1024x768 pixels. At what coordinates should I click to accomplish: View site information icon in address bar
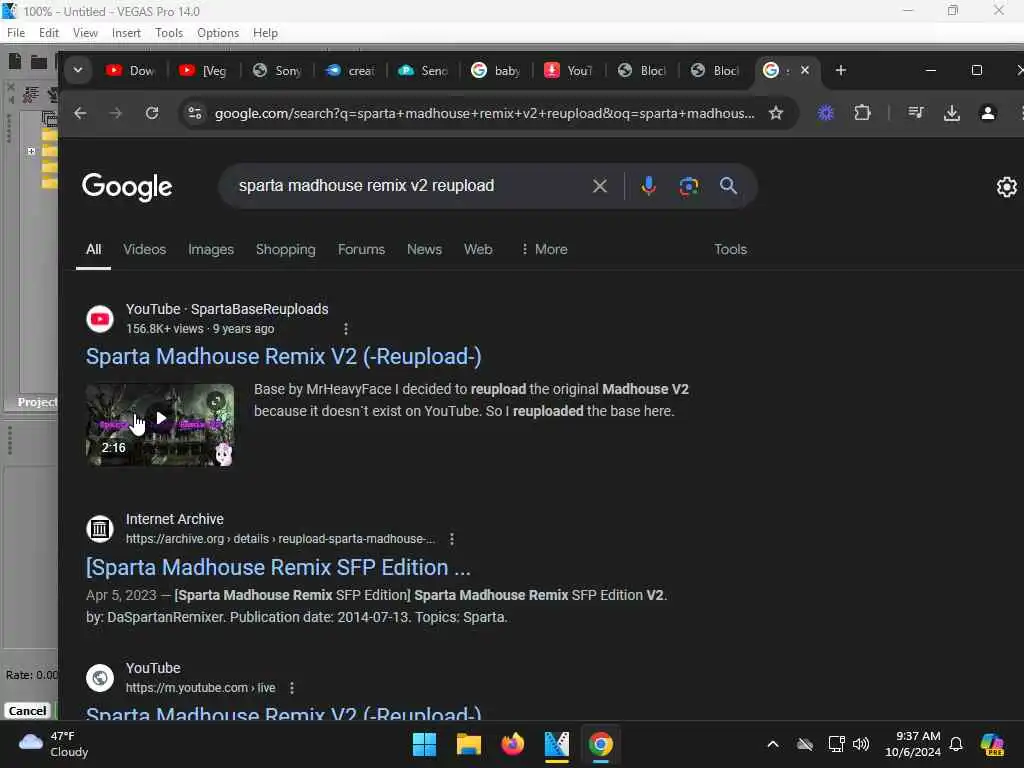tap(195, 113)
